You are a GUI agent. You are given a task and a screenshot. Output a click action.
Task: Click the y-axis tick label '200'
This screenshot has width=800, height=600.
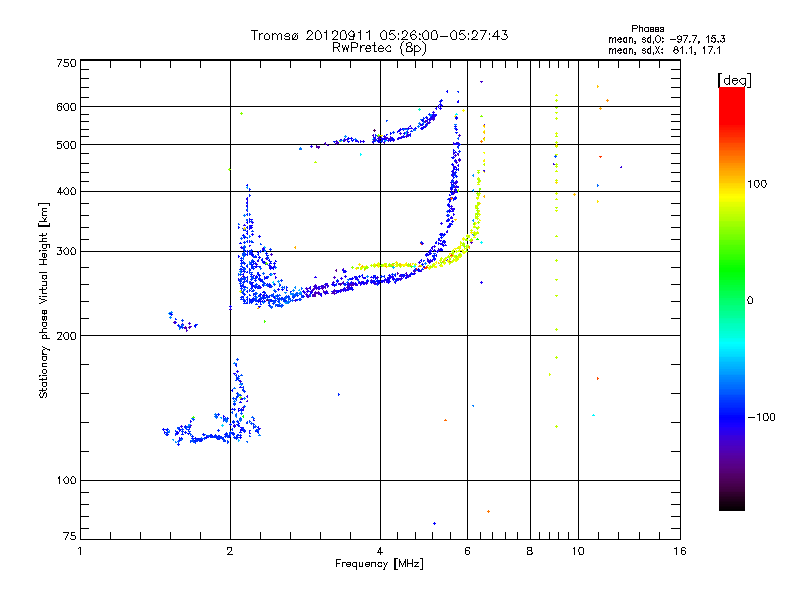pos(67,336)
